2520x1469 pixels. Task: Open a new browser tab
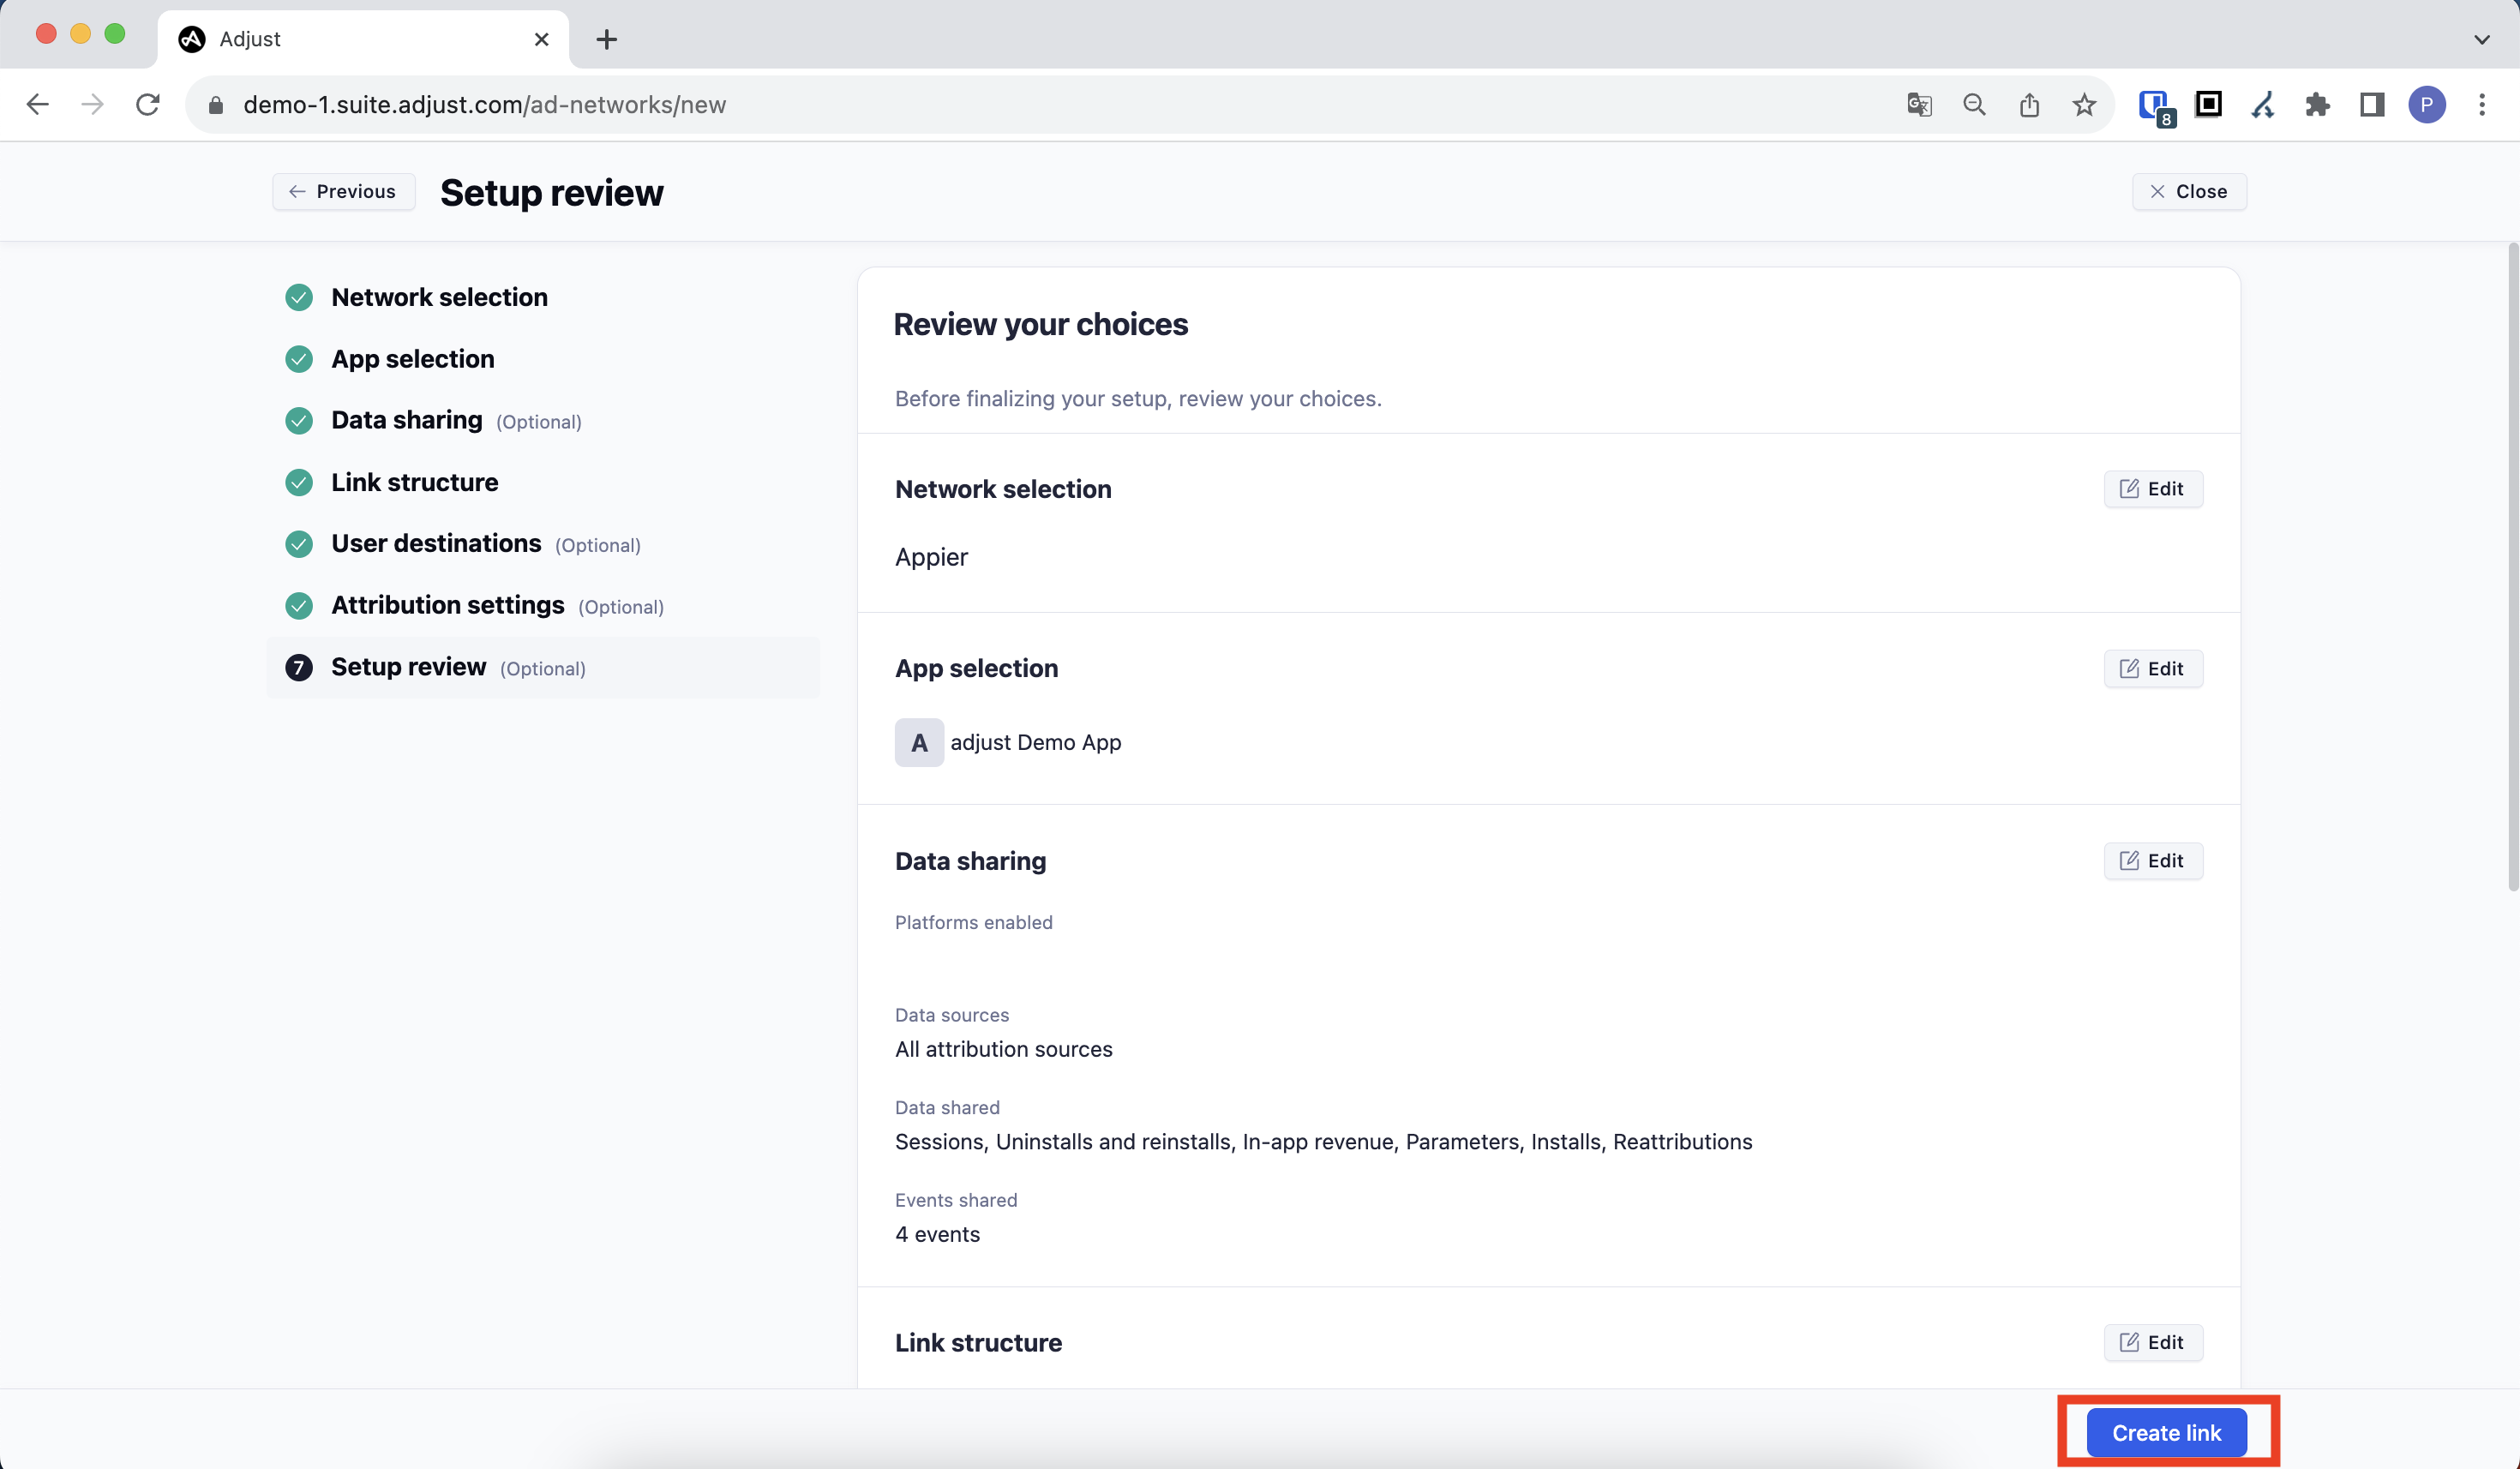tap(606, 39)
